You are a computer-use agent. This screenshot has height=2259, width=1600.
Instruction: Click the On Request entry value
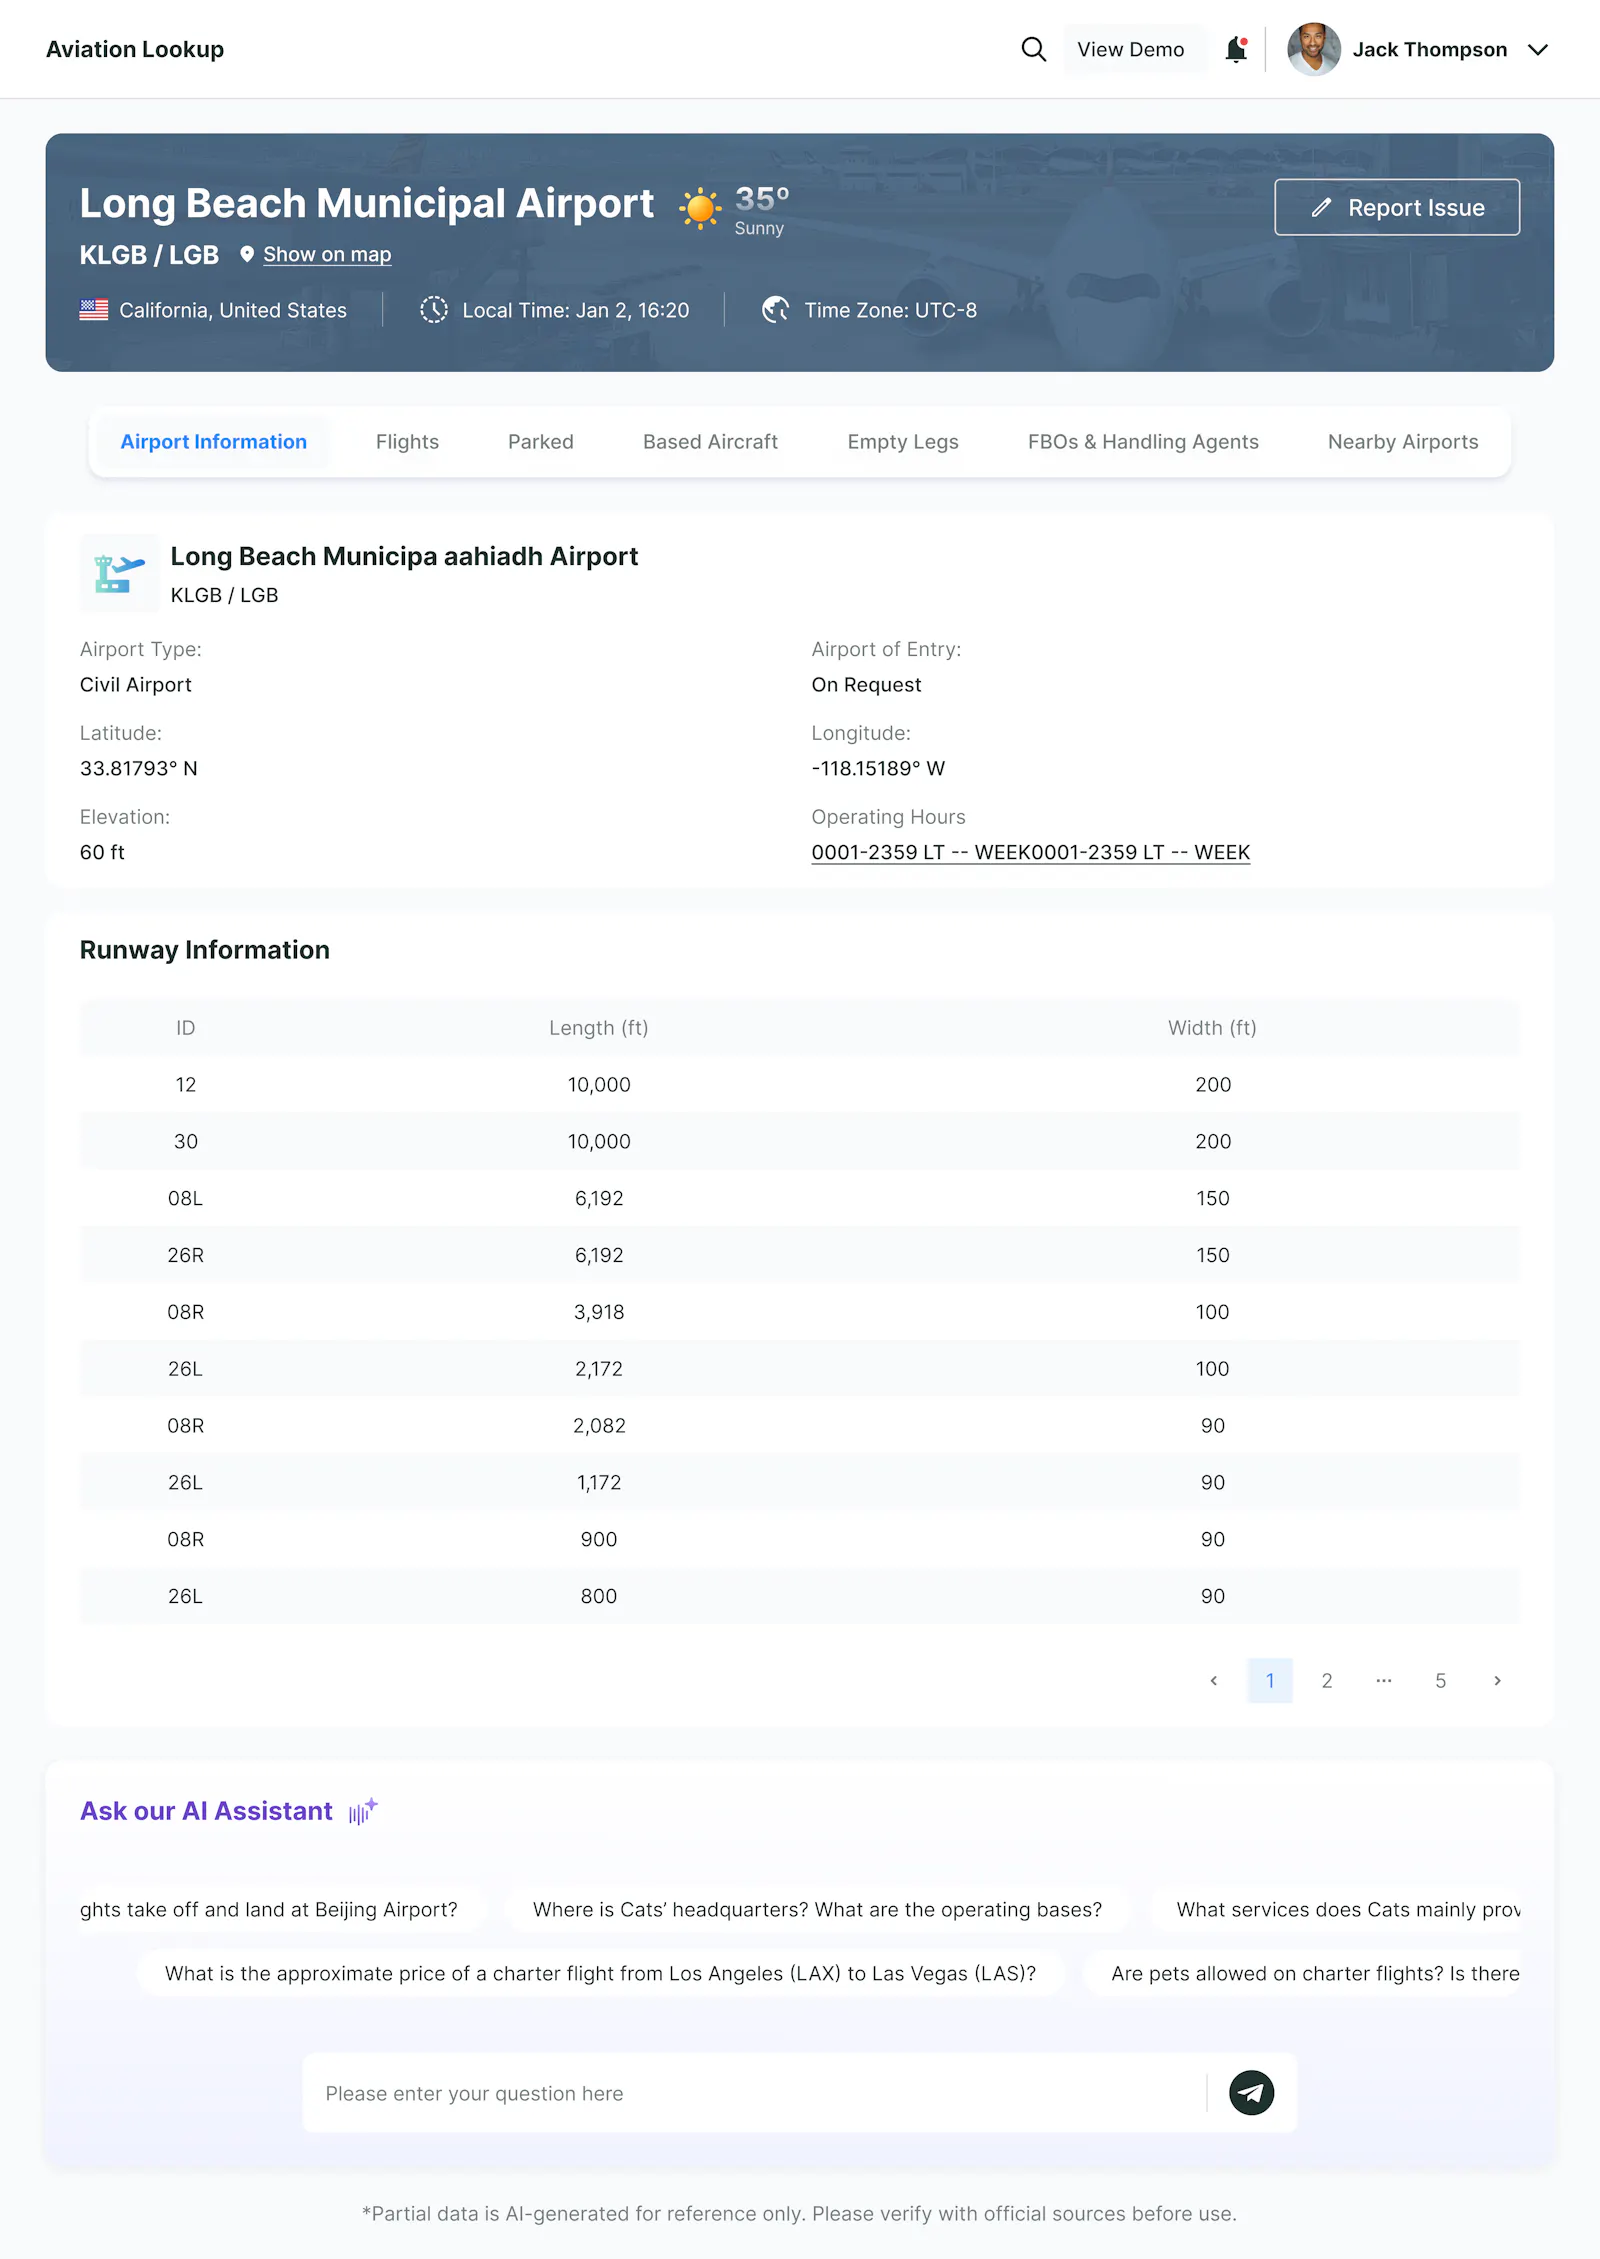pos(866,685)
